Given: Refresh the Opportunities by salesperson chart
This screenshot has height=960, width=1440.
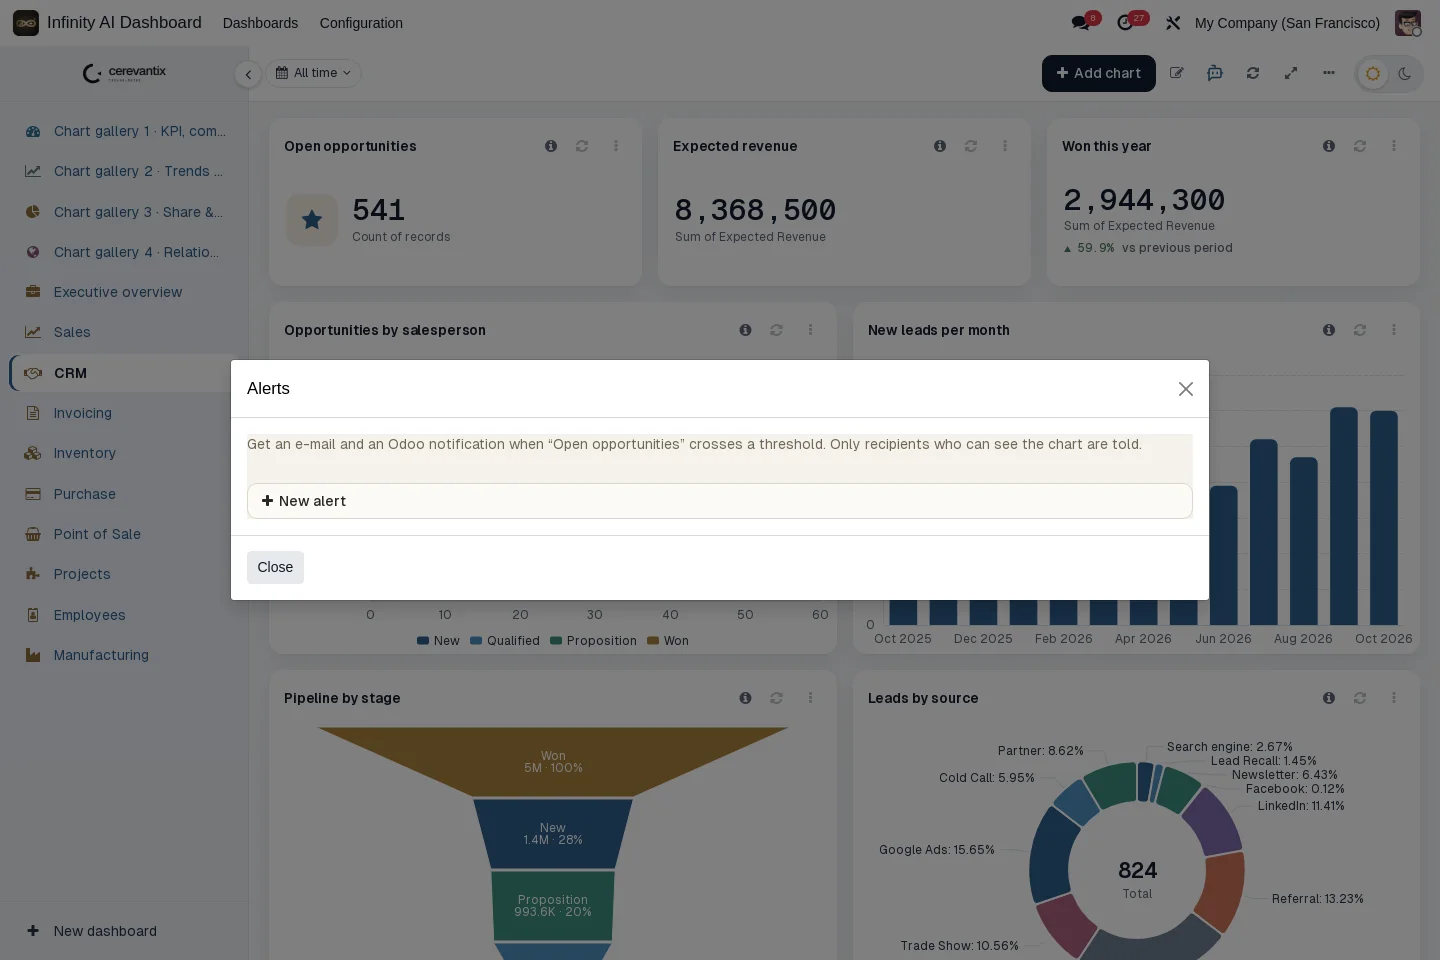Looking at the screenshot, I should coord(776,330).
